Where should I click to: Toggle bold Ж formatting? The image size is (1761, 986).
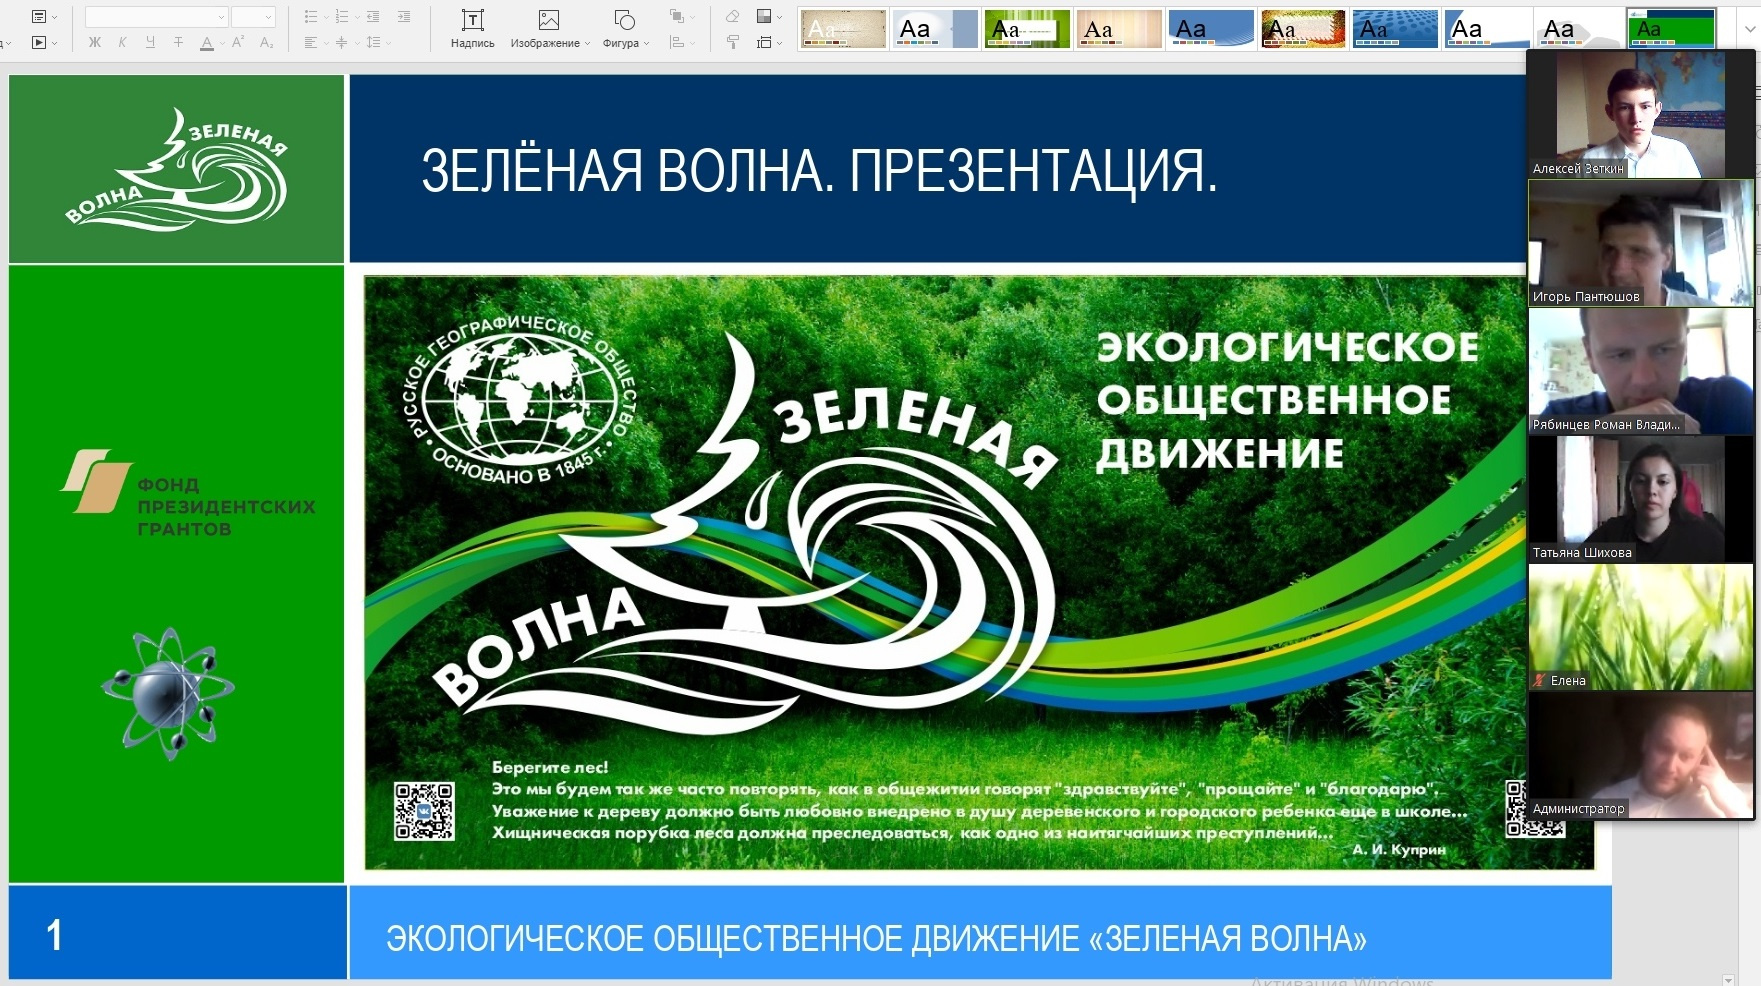pyautogui.click(x=95, y=42)
